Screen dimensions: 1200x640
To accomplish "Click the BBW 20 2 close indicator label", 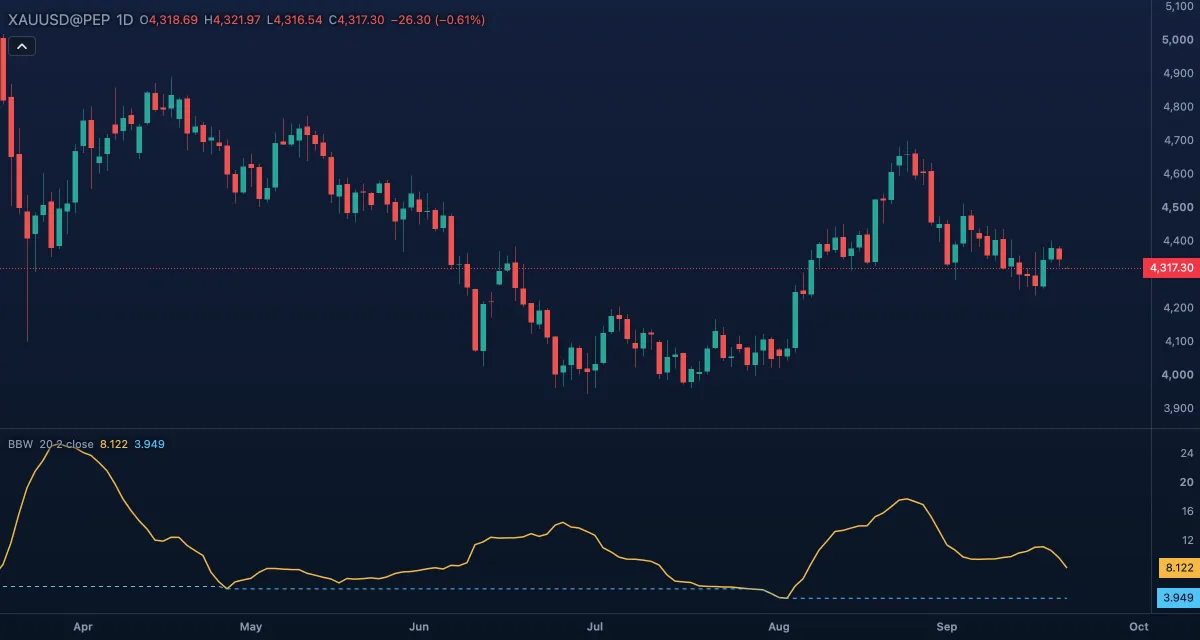I will [x=51, y=443].
